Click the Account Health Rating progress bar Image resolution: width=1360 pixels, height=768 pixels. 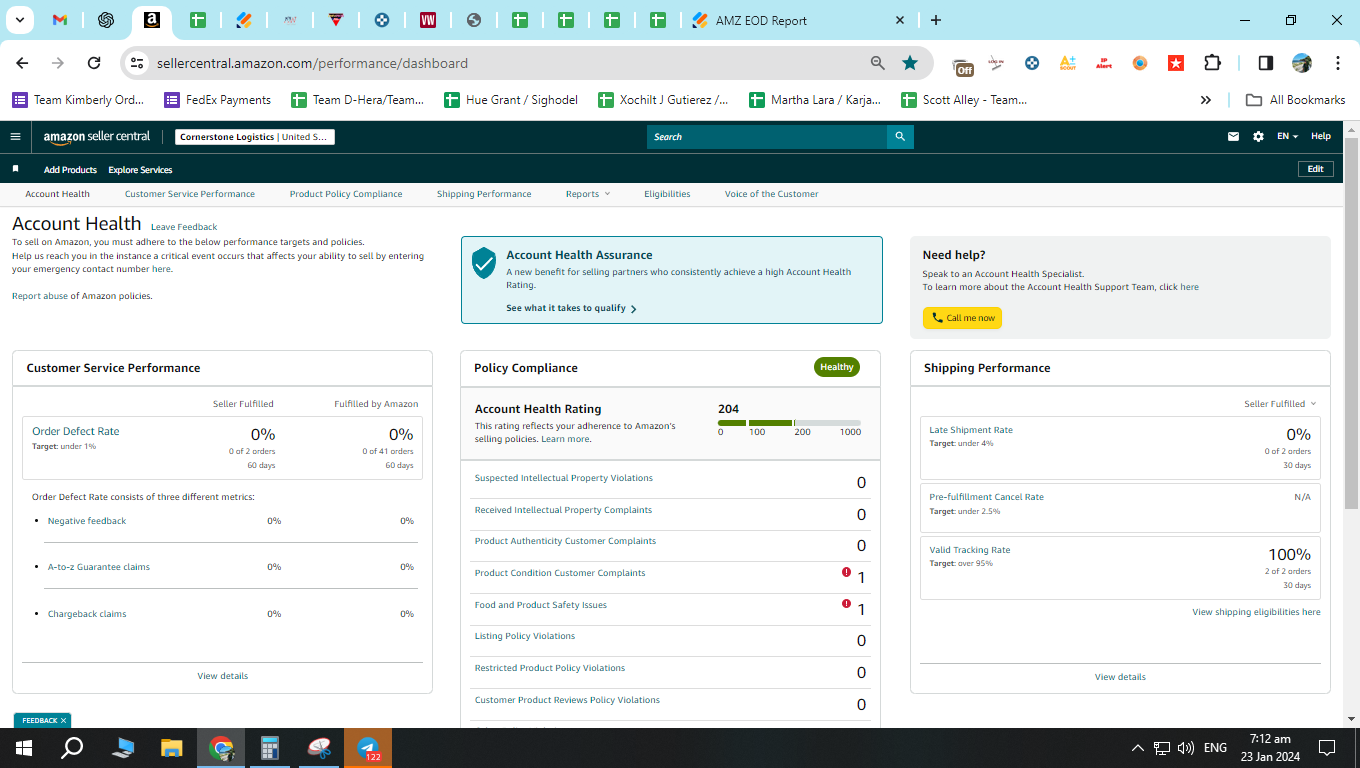789,423
